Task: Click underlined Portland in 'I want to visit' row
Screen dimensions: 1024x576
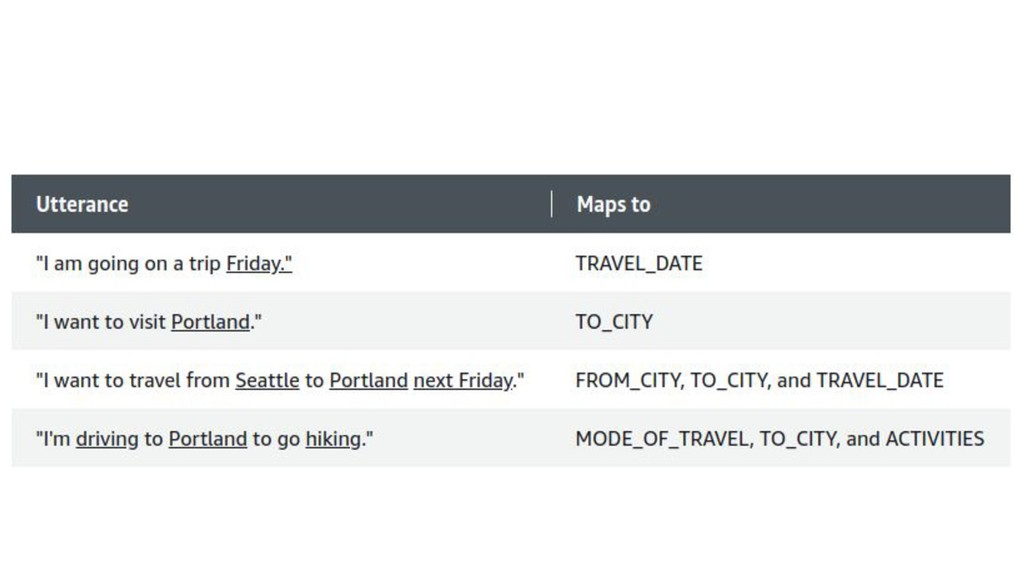Action: coord(210,322)
